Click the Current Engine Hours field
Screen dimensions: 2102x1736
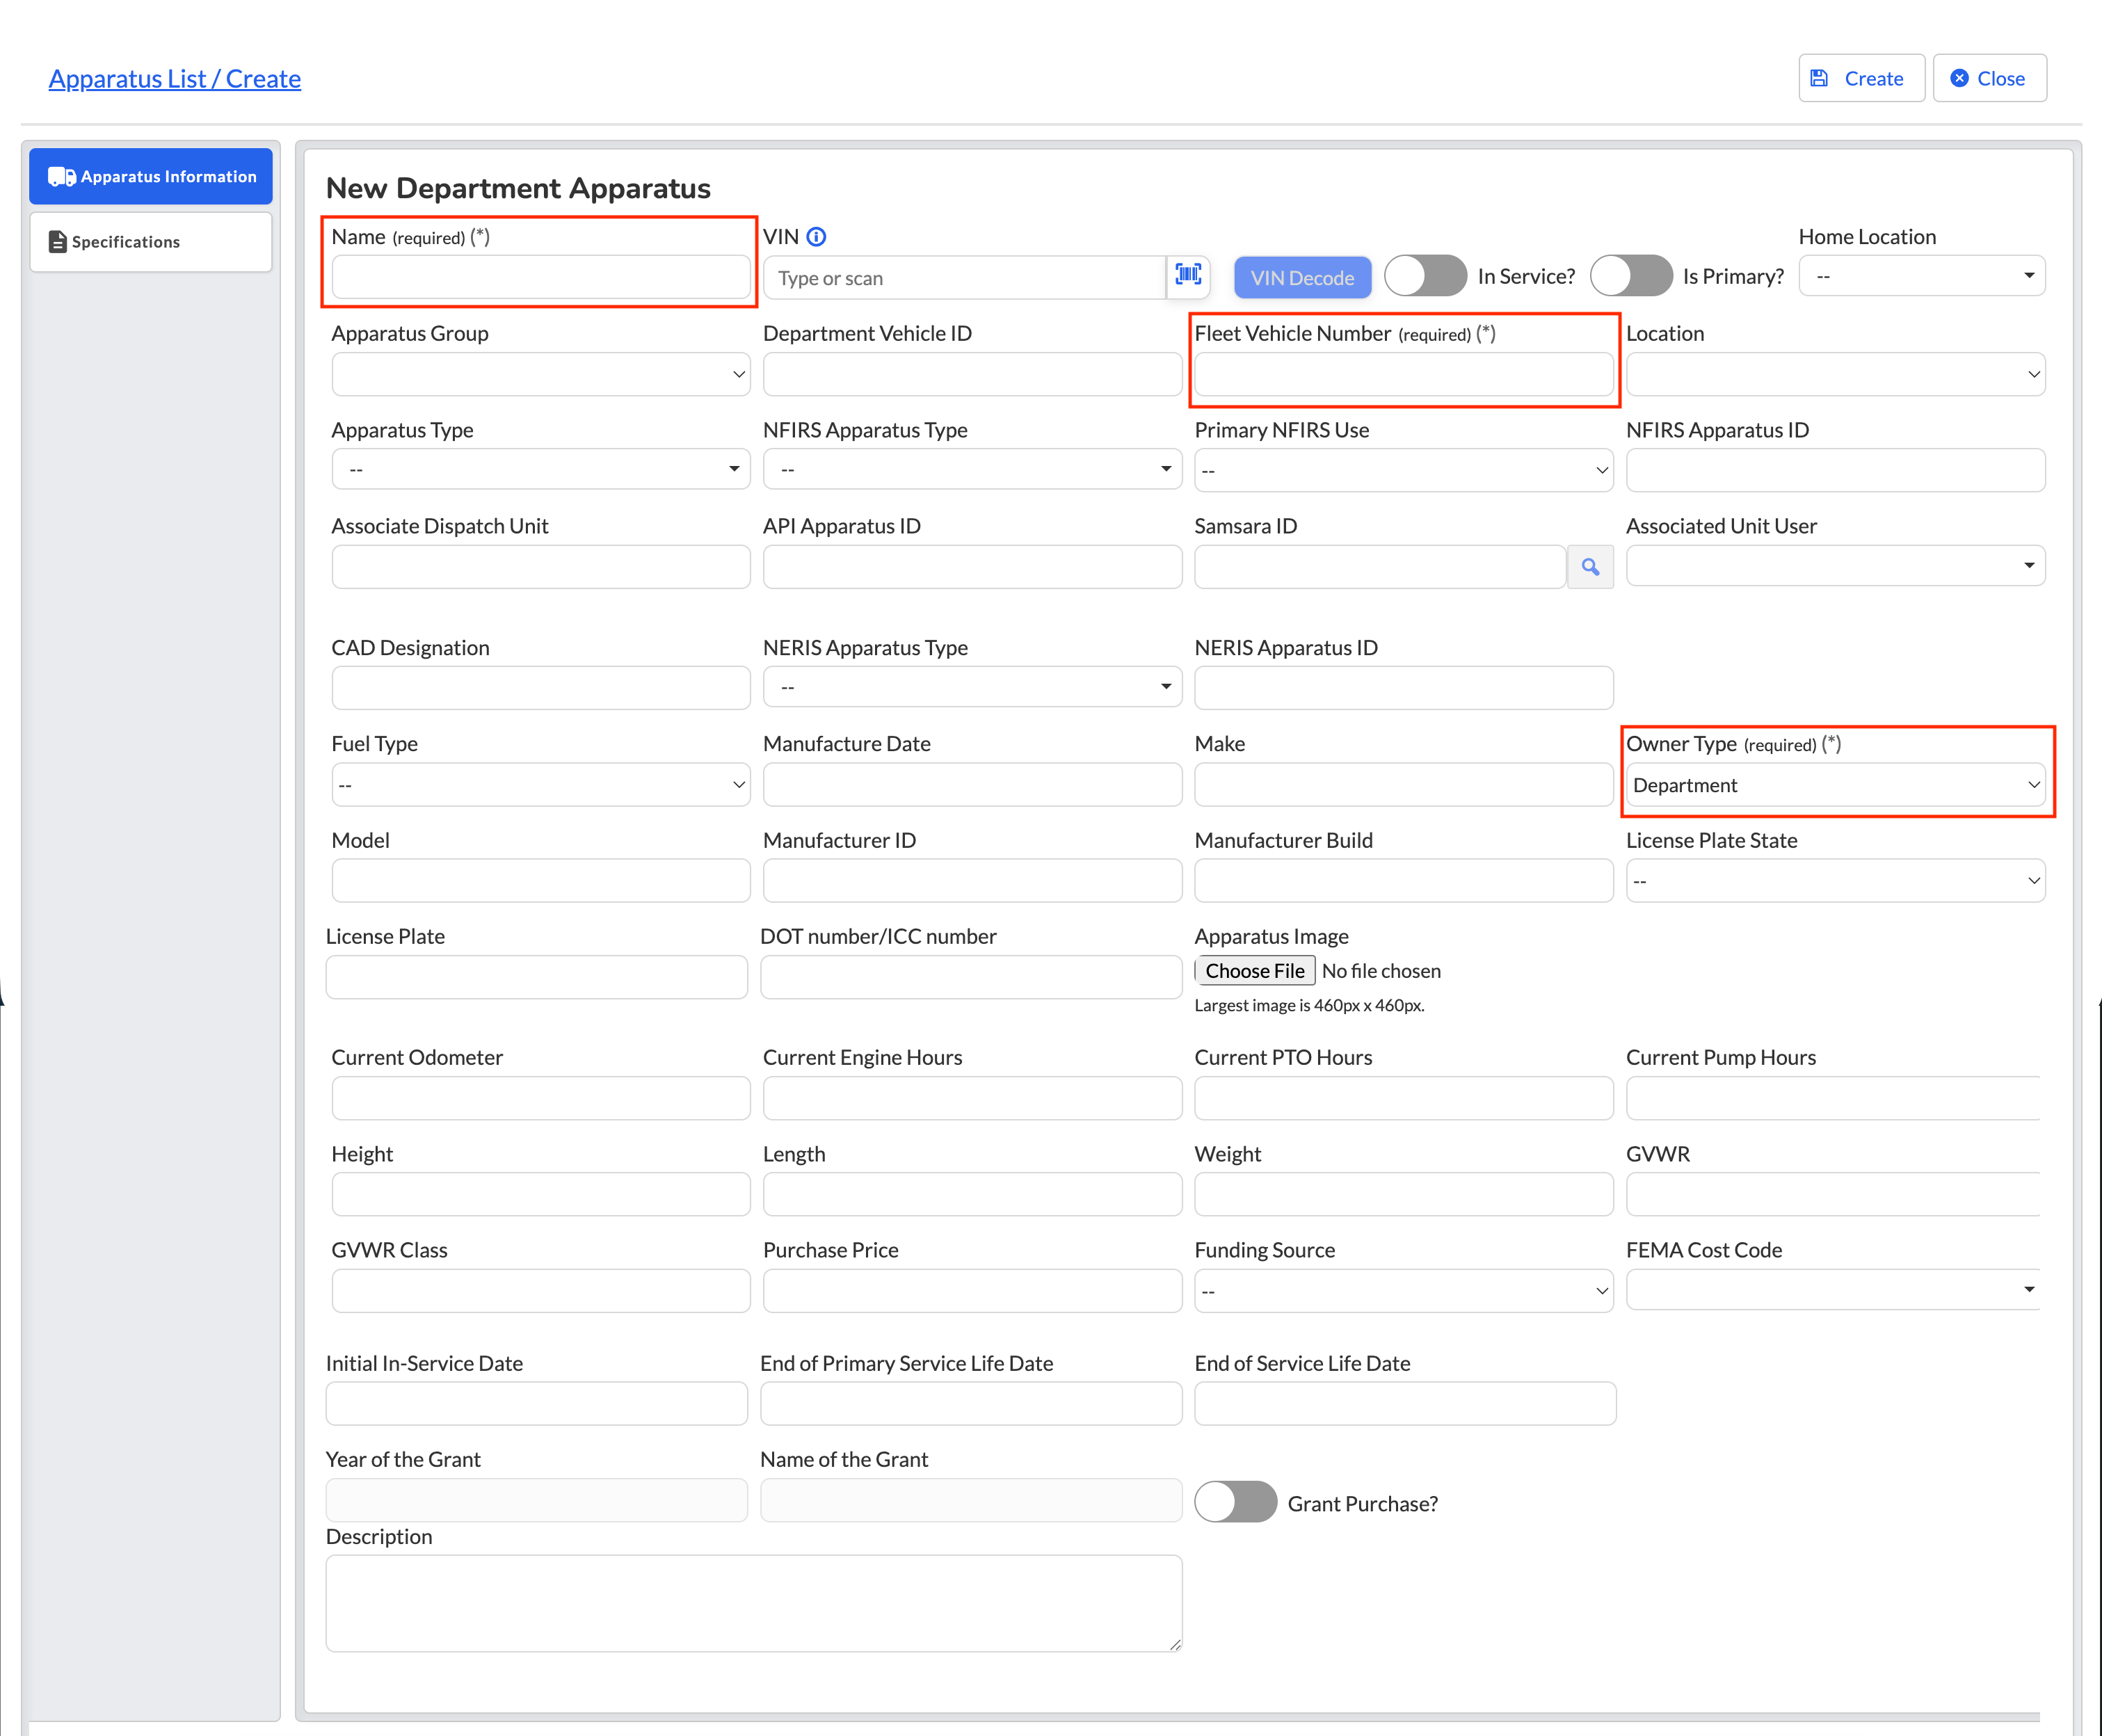(972, 1098)
